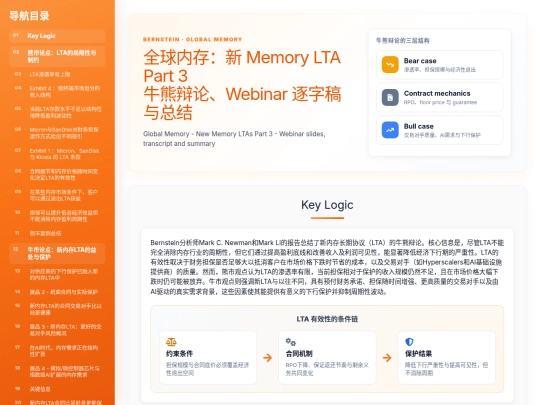The height and width of the screenshot is (405, 540).
Task: Click the English subtitle Global Memory - New Memory LTAs
Action: (x=234, y=138)
